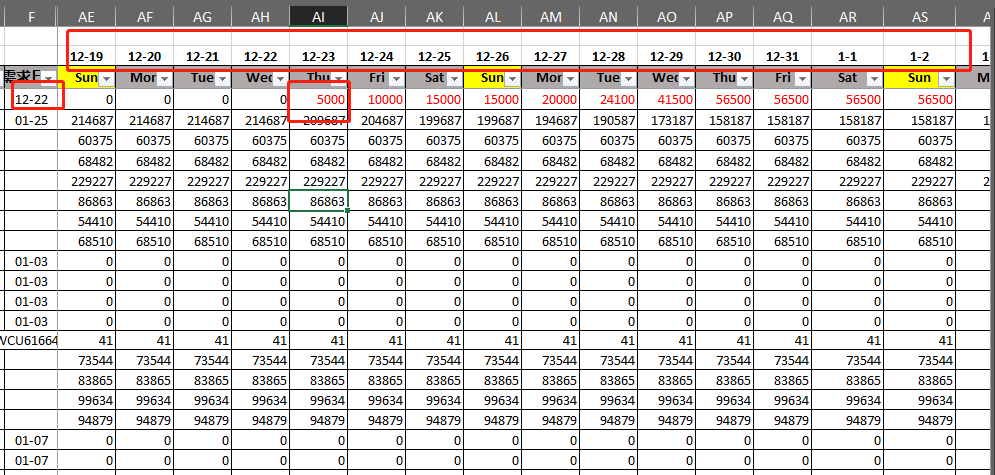Open the Fri filter dropdown under 12-24

click(396, 78)
